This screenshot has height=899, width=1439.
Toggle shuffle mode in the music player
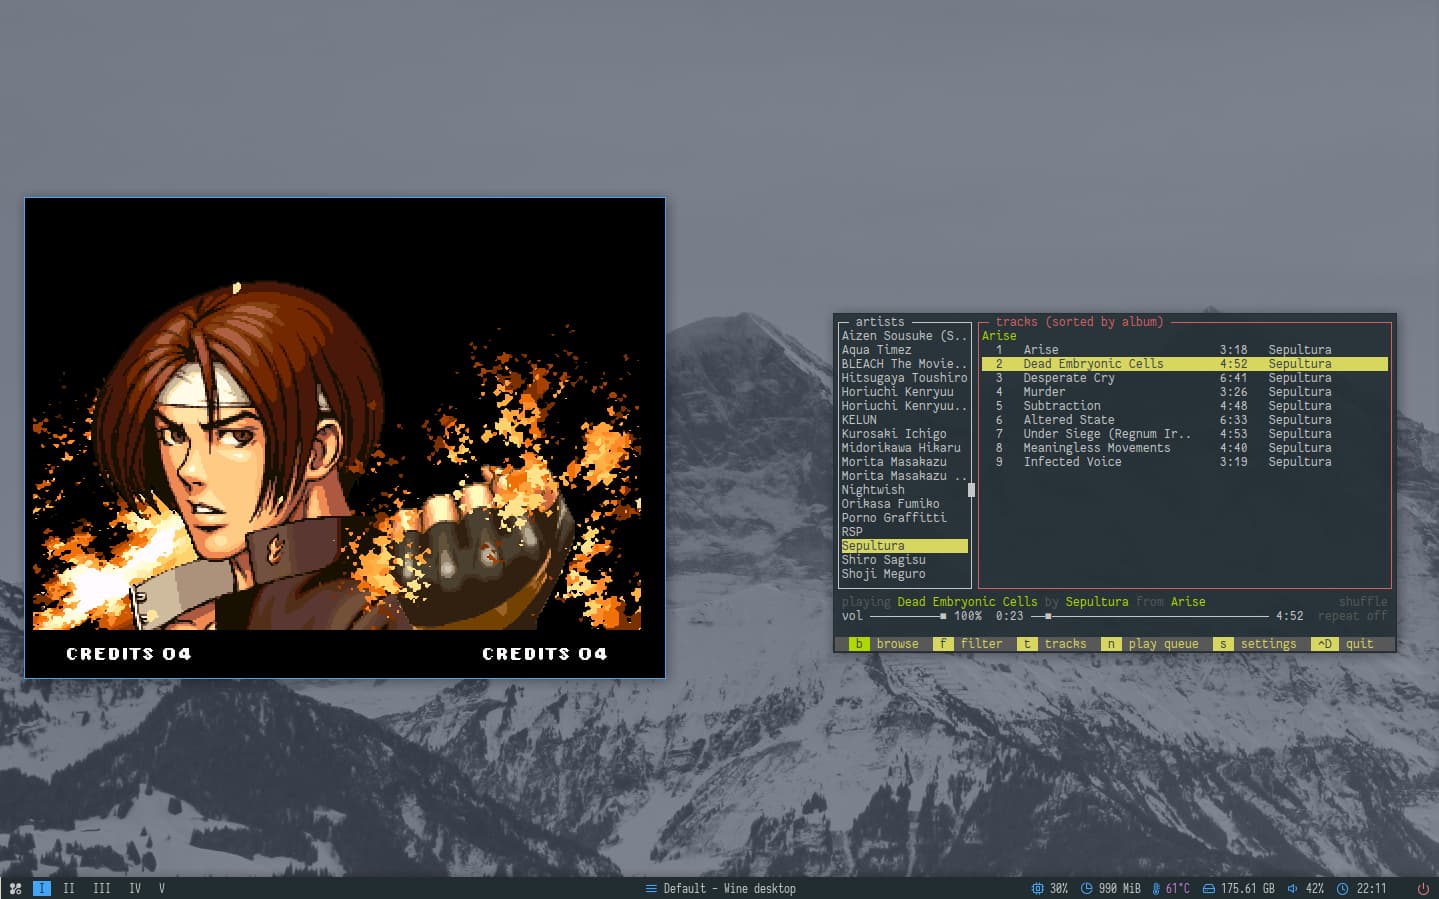pos(1363,602)
